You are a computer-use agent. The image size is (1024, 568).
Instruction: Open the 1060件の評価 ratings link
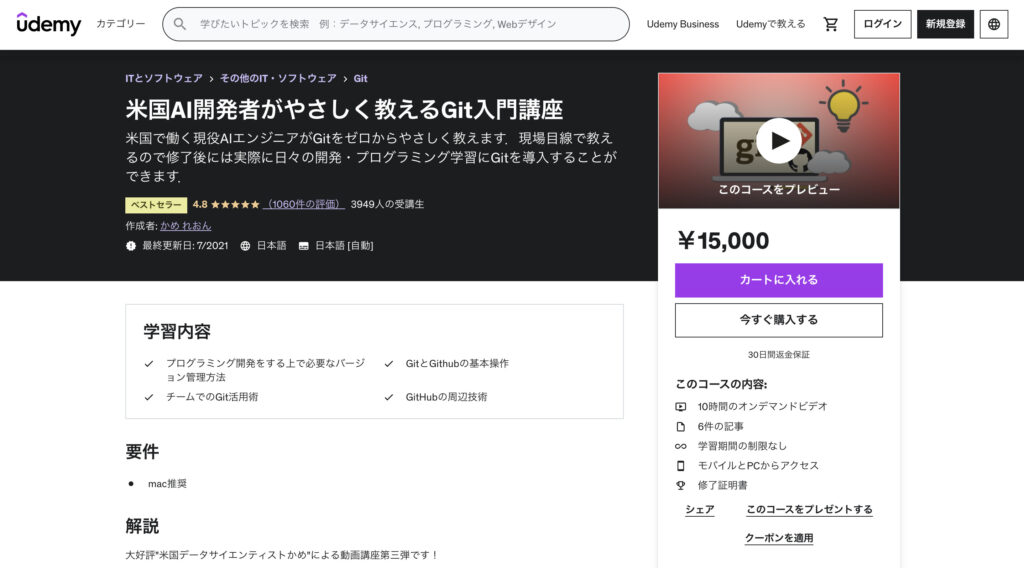click(304, 204)
